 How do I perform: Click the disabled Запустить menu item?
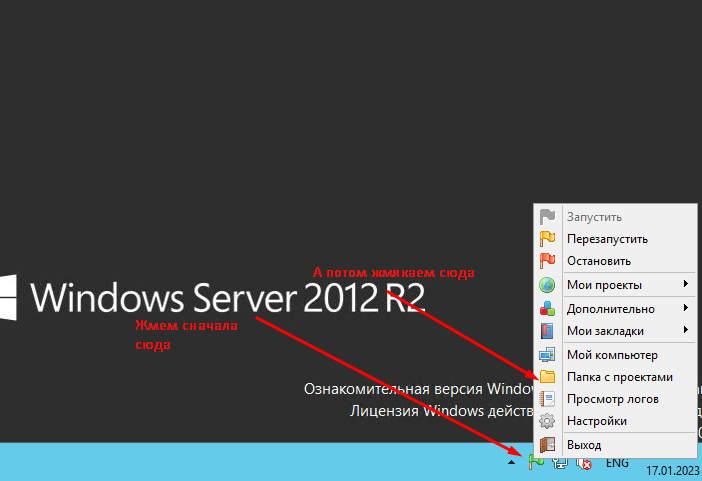[x=615, y=217]
